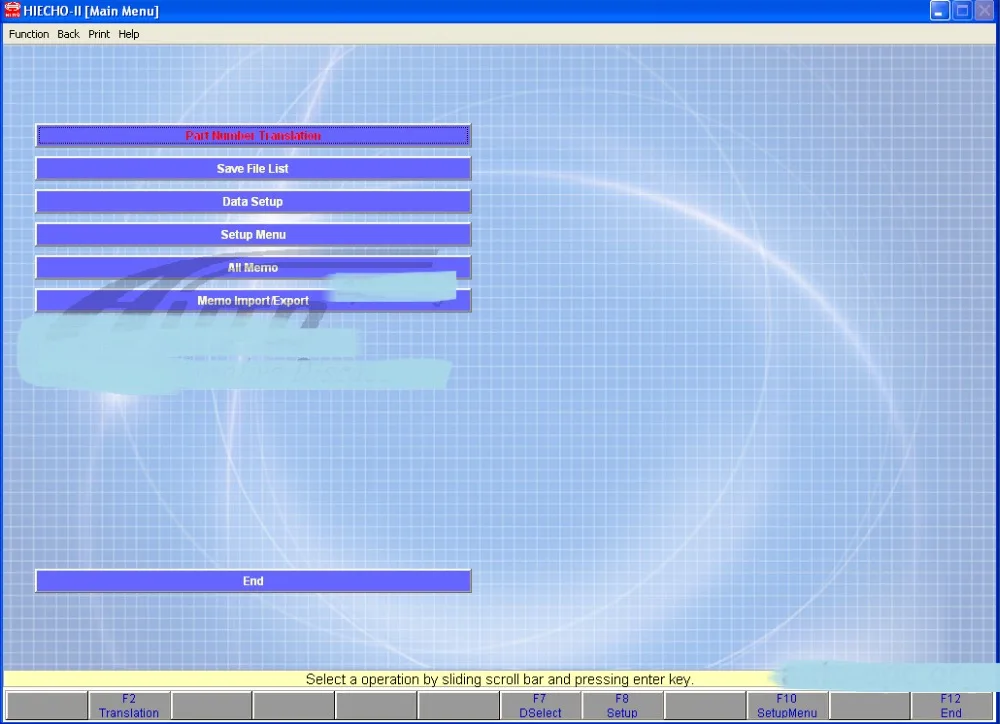Close the HIECHO-II window
The height and width of the screenshot is (724, 1000).
[984, 11]
